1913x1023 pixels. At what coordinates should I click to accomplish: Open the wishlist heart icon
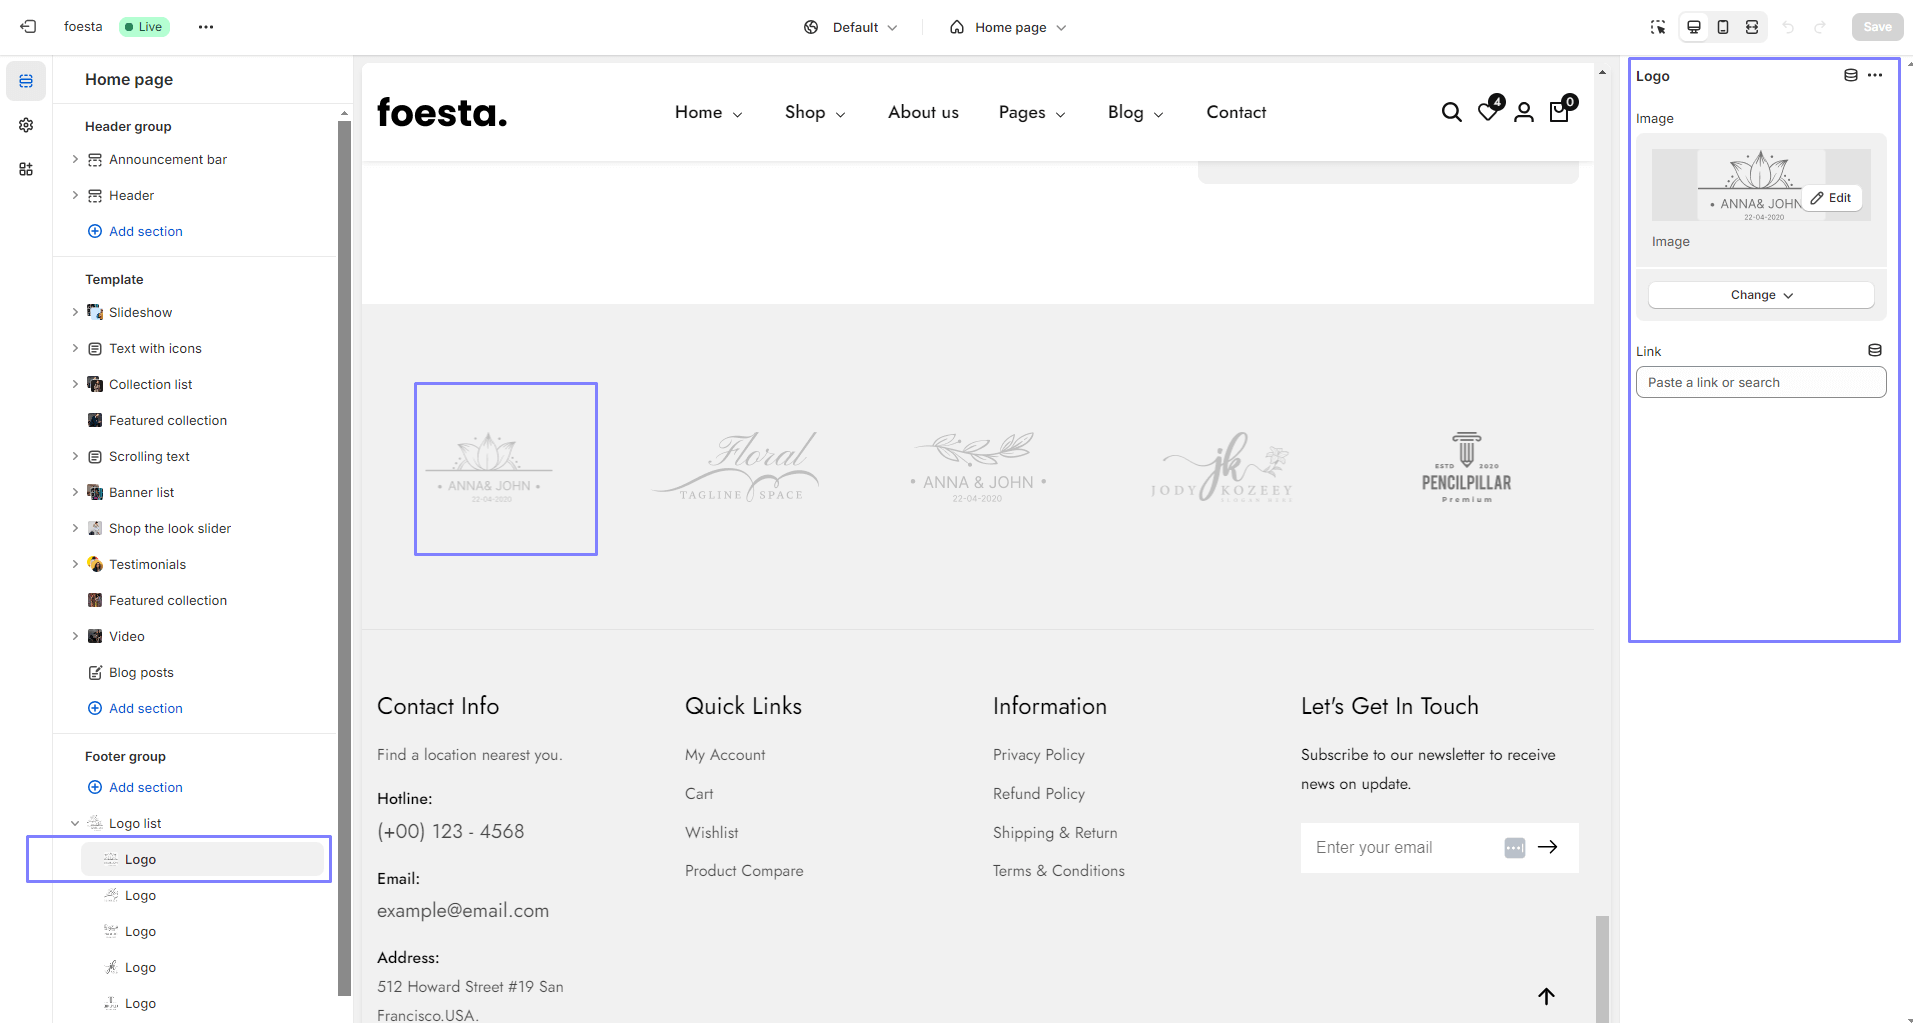tap(1488, 111)
